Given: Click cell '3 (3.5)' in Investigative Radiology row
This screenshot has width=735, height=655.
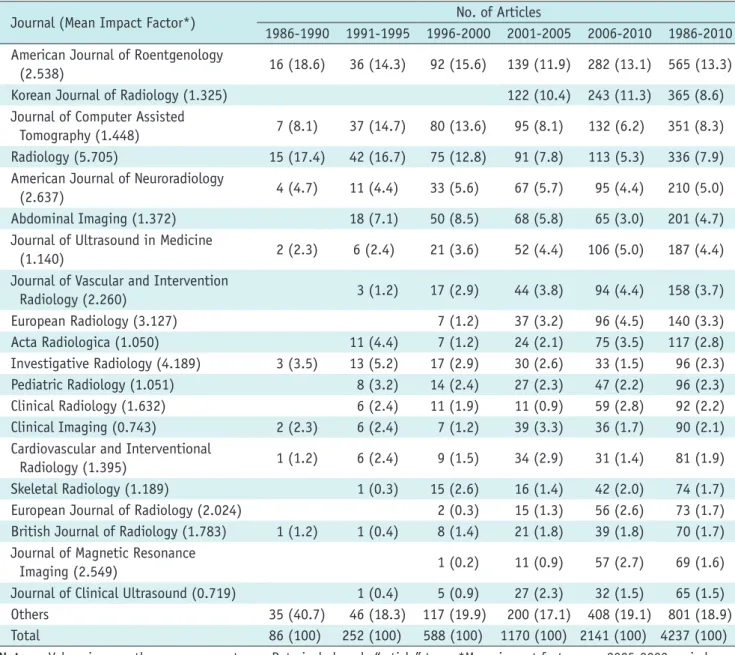Looking at the screenshot, I should (297, 364).
